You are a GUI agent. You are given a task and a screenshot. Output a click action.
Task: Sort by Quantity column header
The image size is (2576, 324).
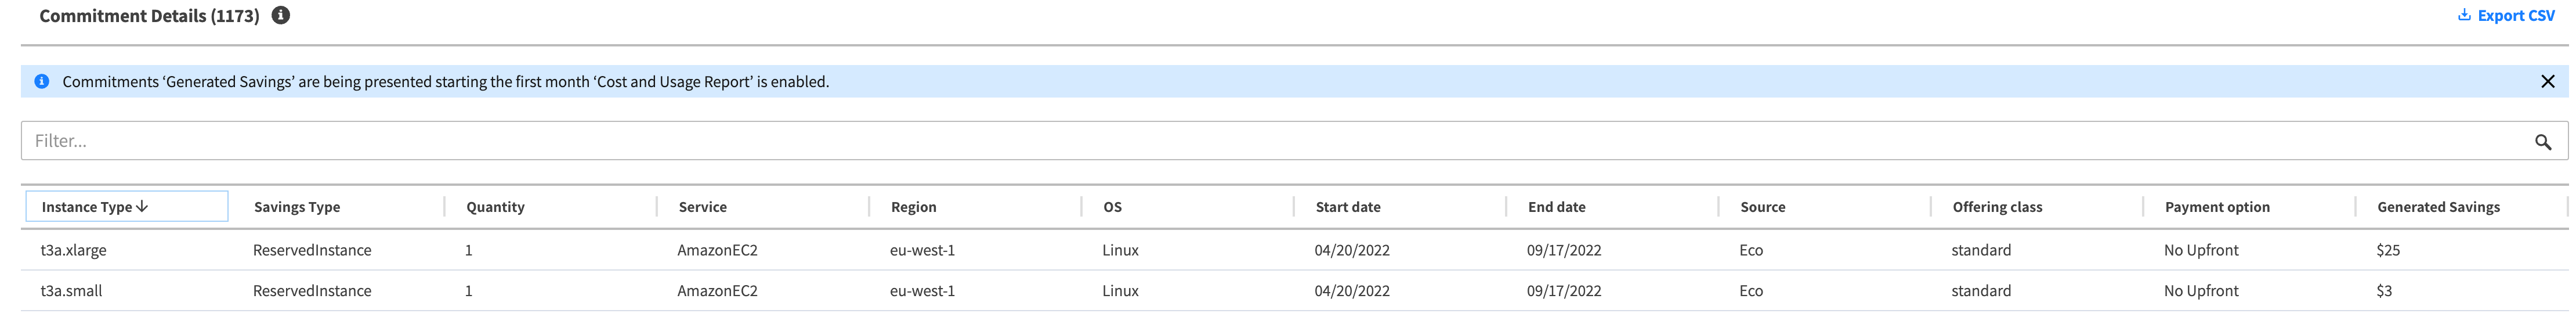point(495,207)
